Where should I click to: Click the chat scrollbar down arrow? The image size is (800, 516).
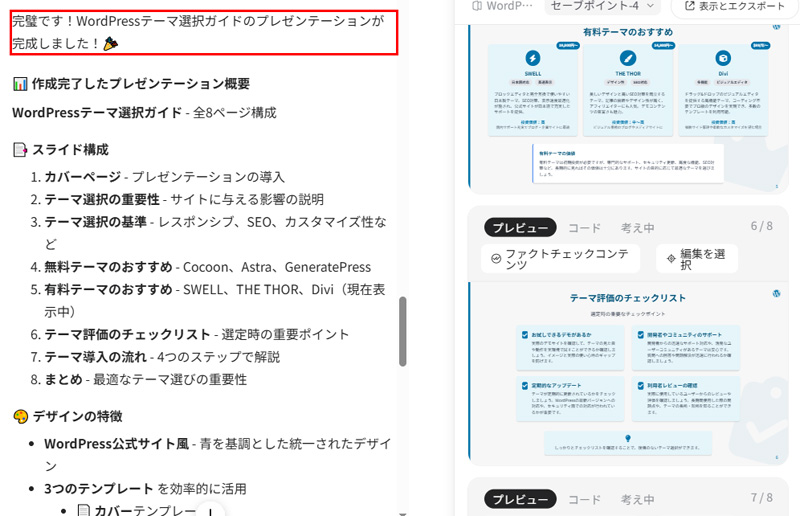coord(403,513)
